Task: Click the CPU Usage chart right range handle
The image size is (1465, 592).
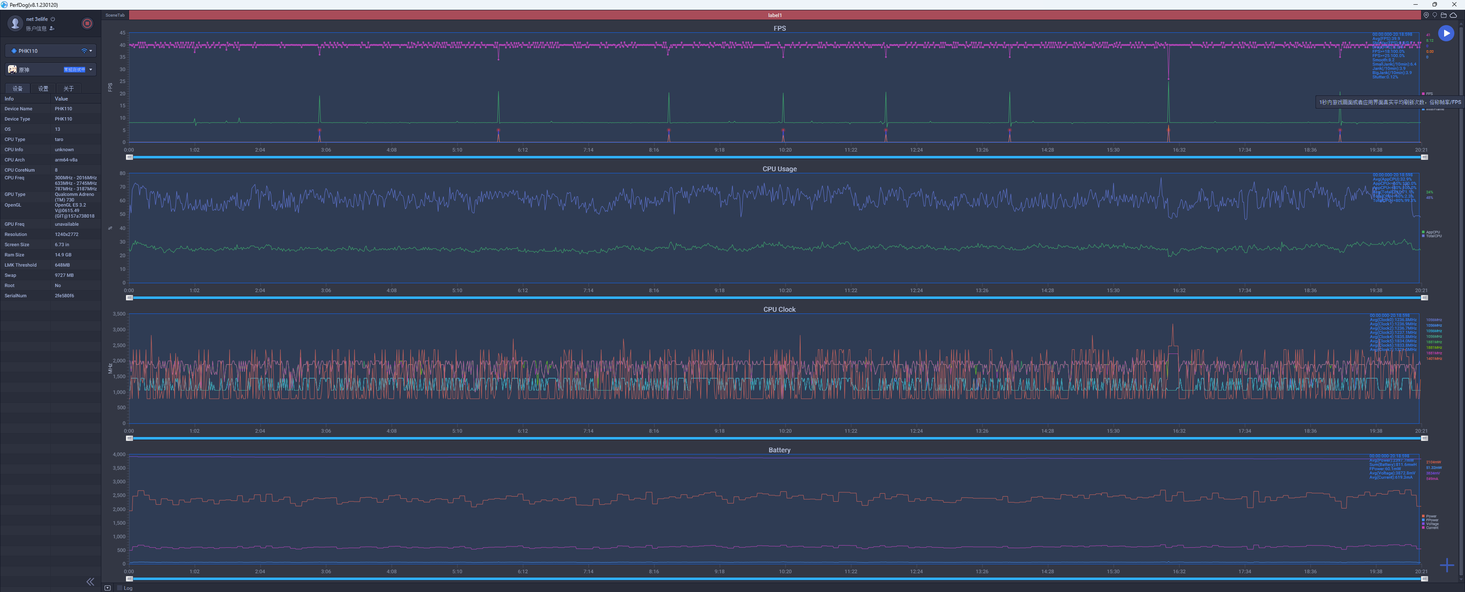Action: (x=1425, y=298)
